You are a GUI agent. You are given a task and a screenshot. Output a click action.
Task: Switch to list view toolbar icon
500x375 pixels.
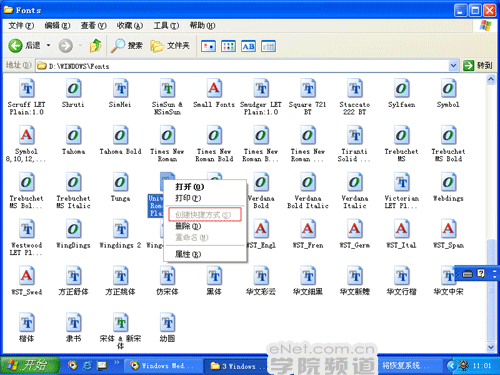(228, 46)
